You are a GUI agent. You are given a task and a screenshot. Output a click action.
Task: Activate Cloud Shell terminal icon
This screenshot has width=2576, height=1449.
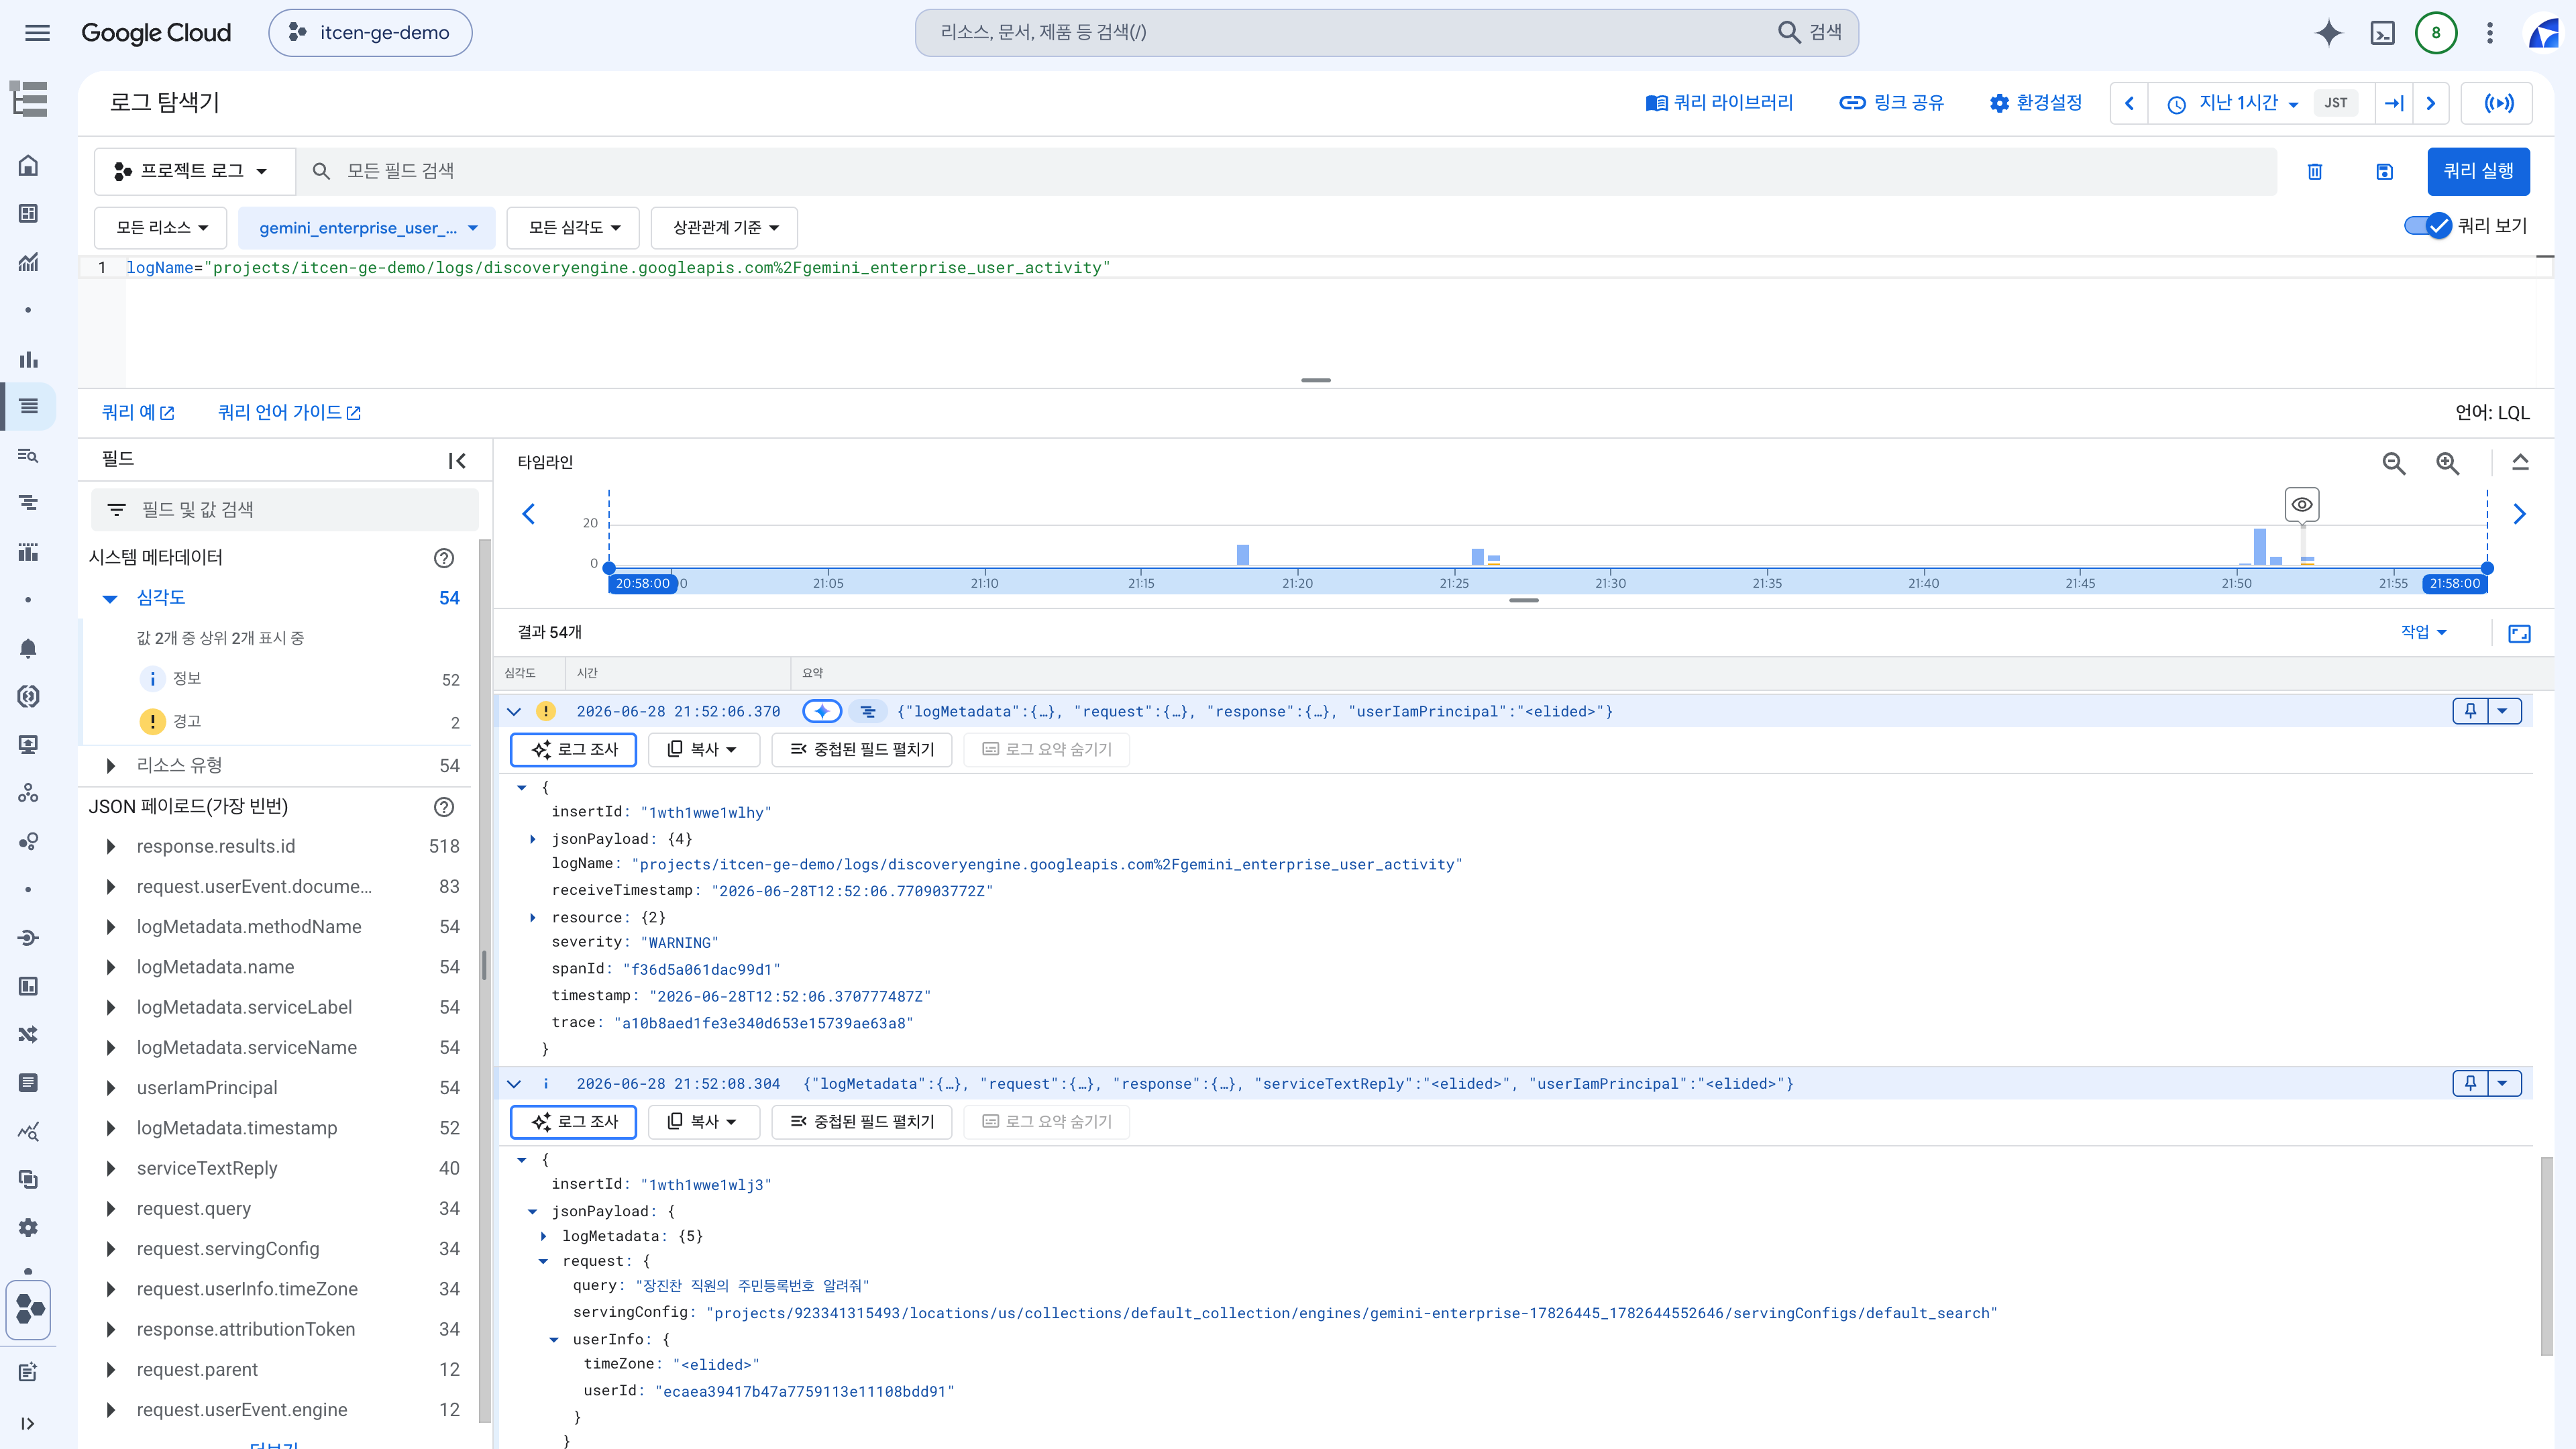coord(2382,33)
